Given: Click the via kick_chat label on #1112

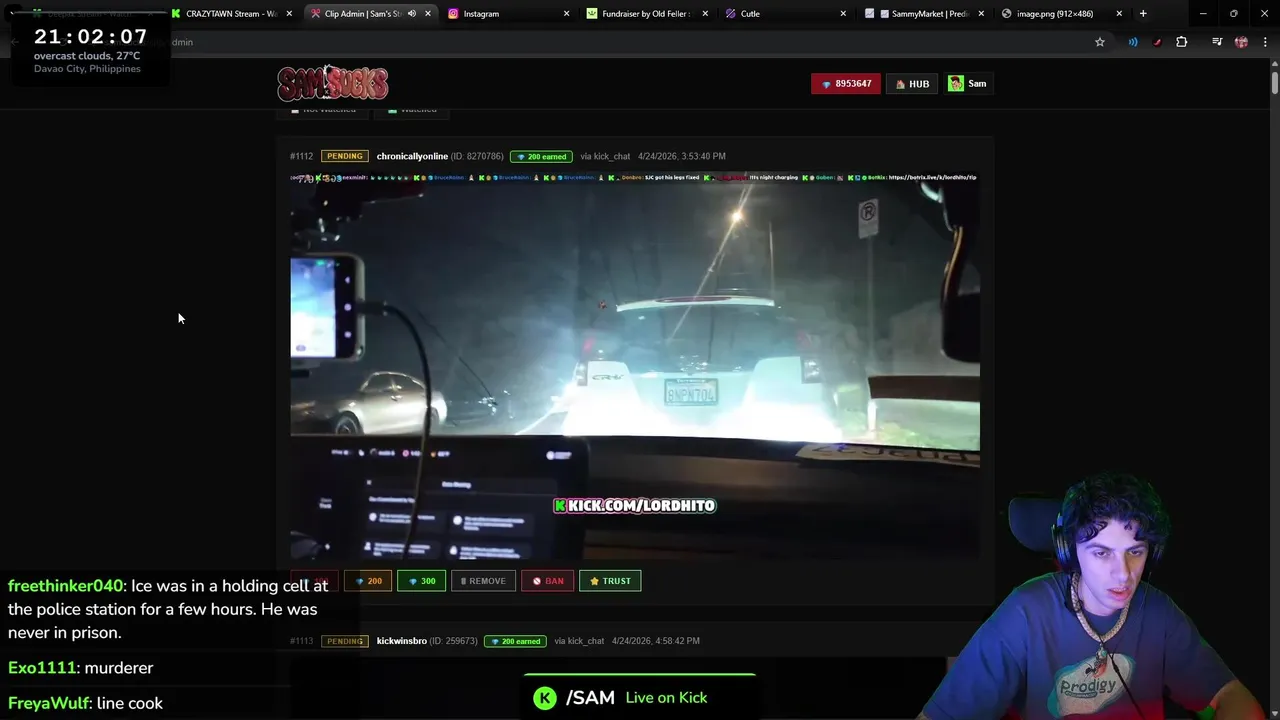Looking at the screenshot, I should click(x=605, y=156).
